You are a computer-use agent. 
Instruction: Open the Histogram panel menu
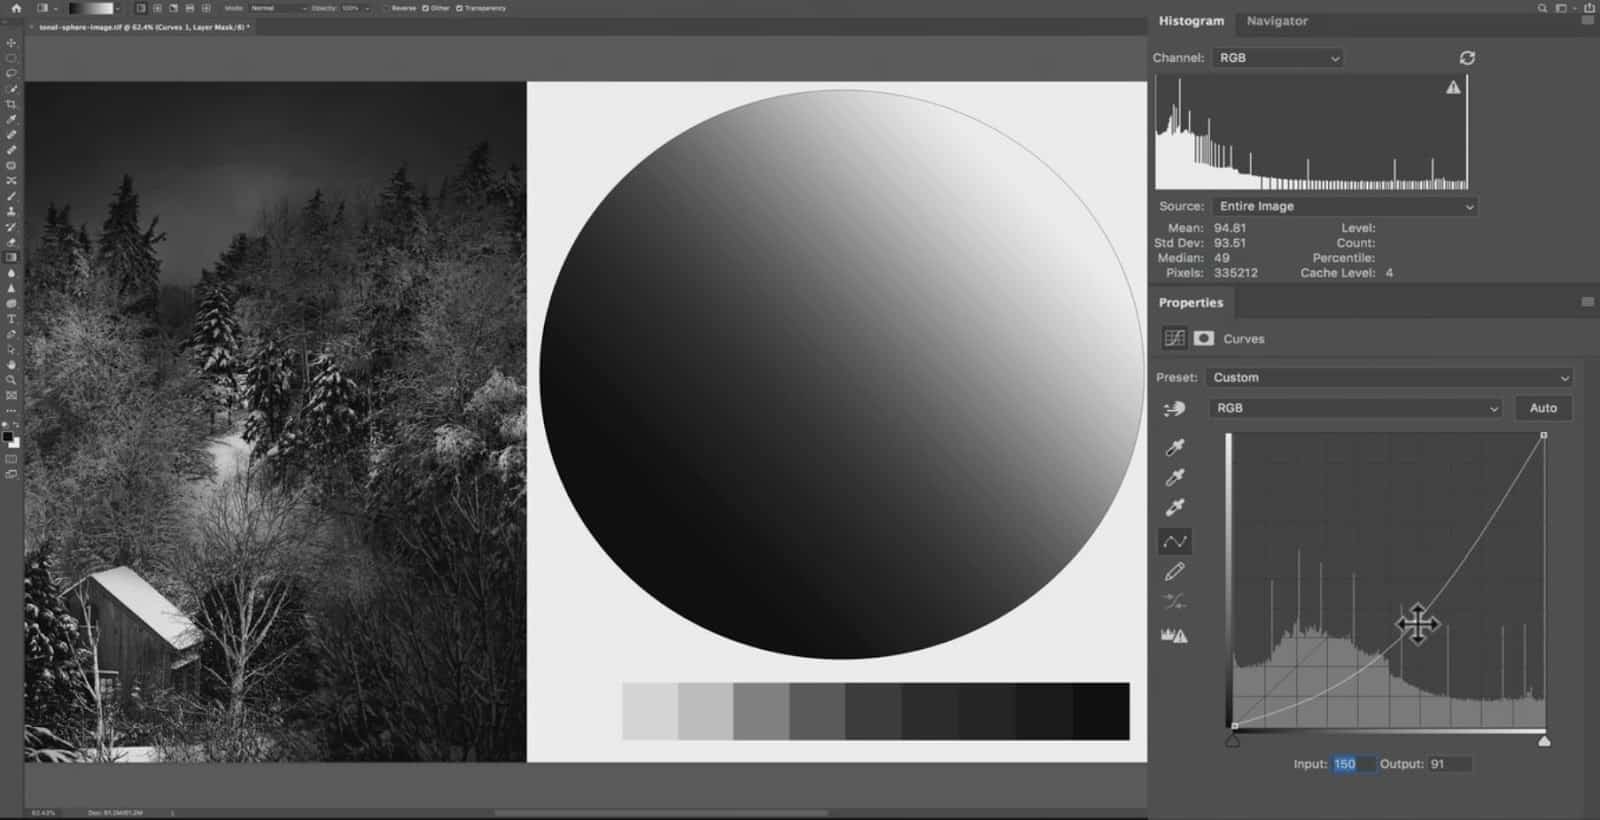pyautogui.click(x=1587, y=21)
